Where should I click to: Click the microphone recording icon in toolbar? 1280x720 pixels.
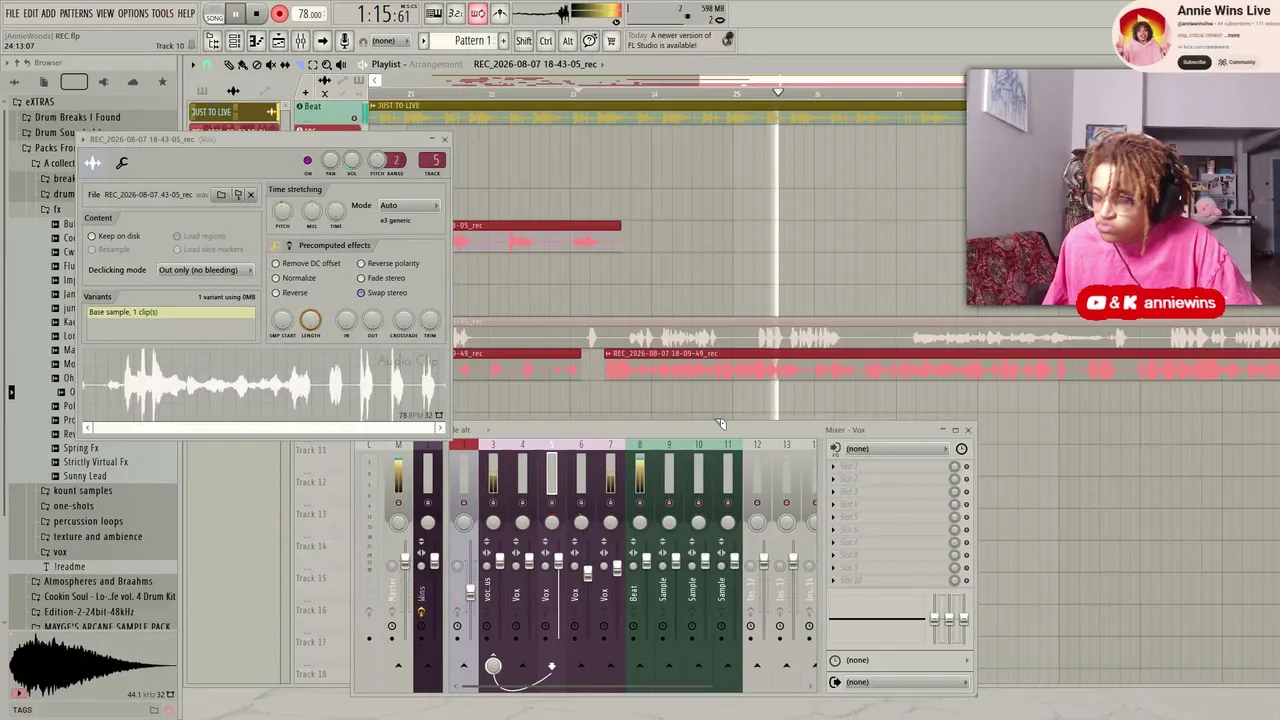[344, 41]
